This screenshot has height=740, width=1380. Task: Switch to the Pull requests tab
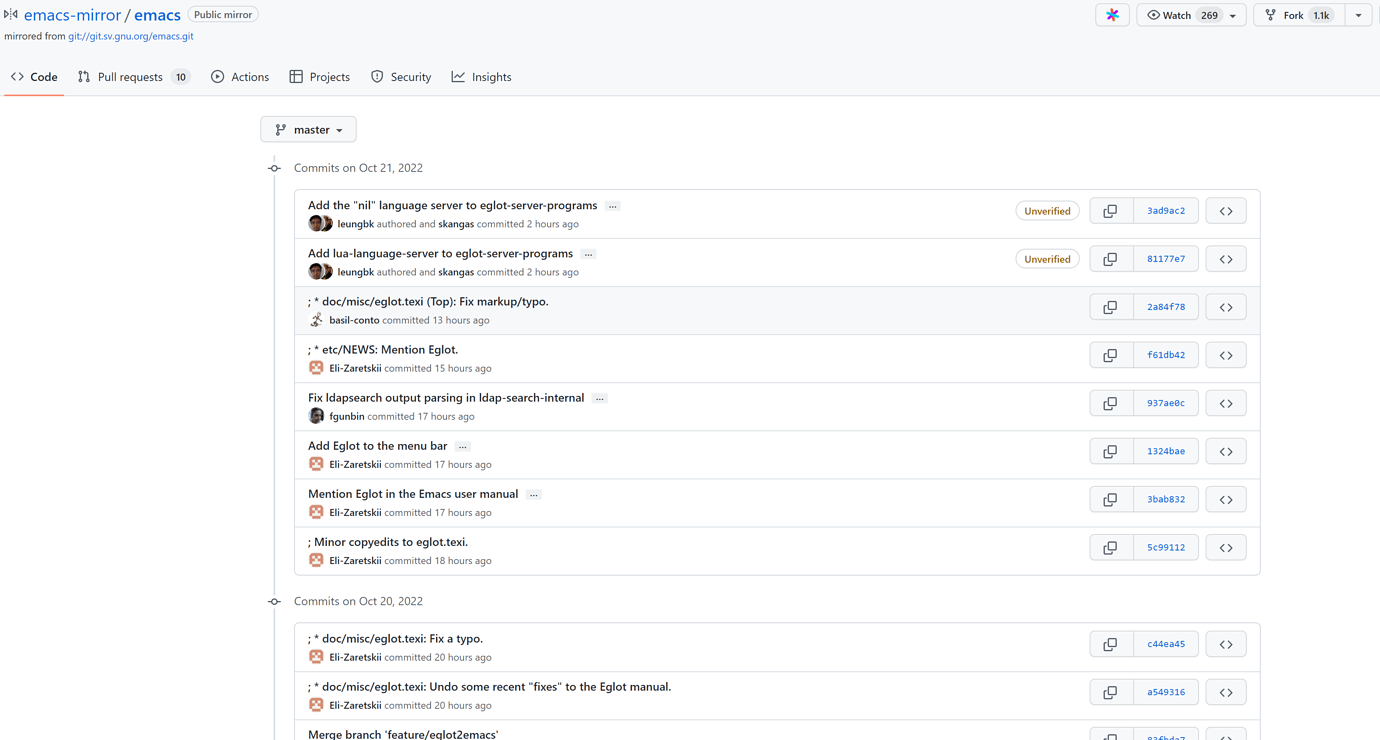[x=132, y=77]
